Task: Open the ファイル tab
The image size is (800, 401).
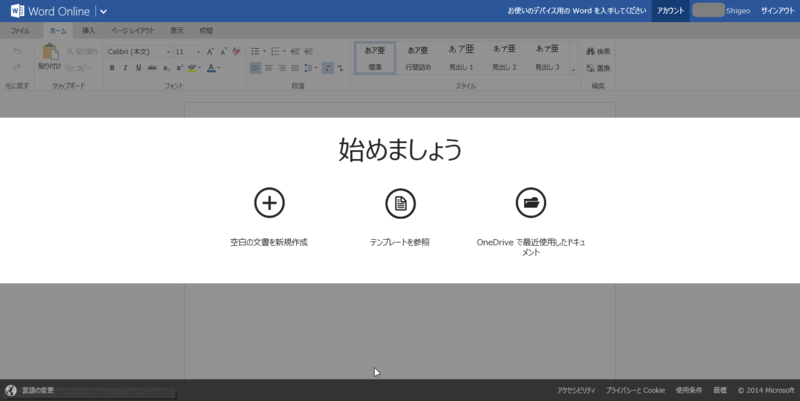Action: [20, 31]
